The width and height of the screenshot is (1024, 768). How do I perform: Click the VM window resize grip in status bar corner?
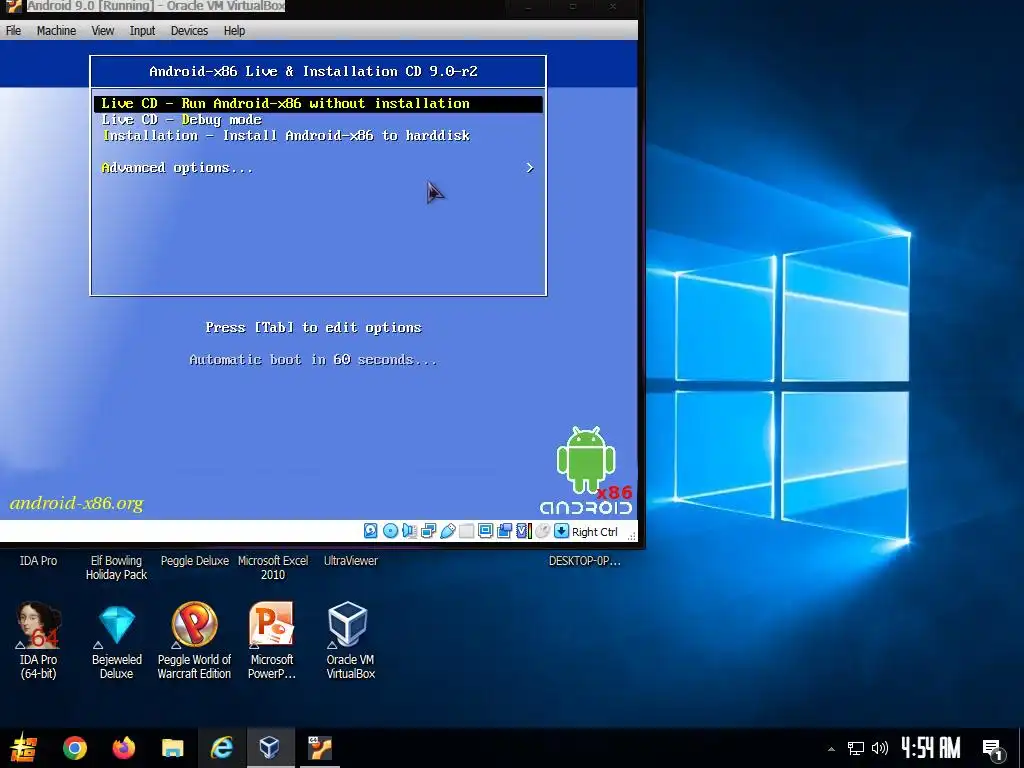(x=632, y=536)
